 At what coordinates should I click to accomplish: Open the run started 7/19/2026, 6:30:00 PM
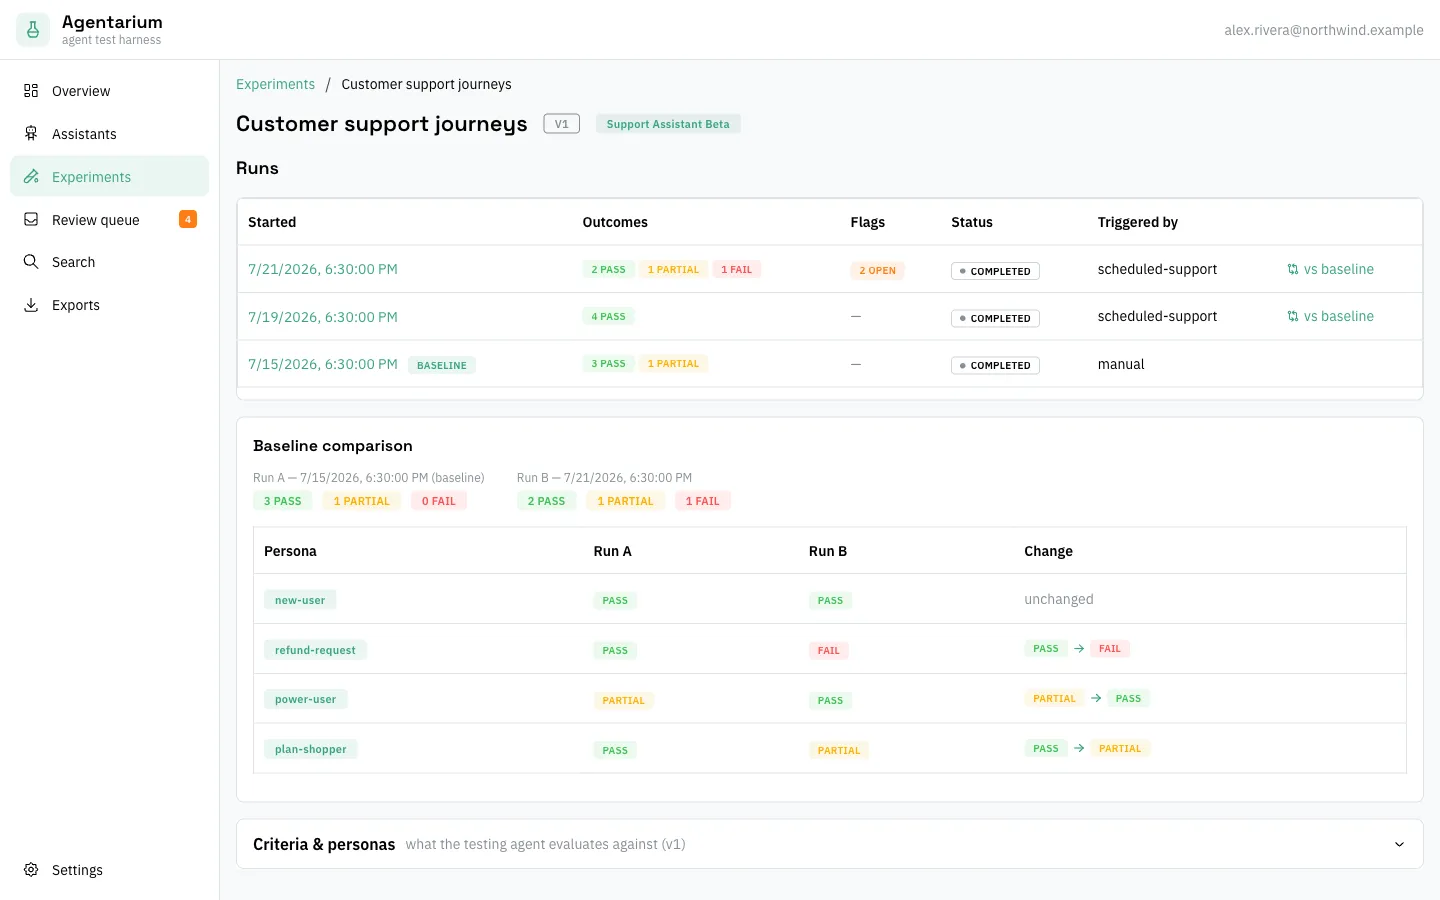(323, 317)
